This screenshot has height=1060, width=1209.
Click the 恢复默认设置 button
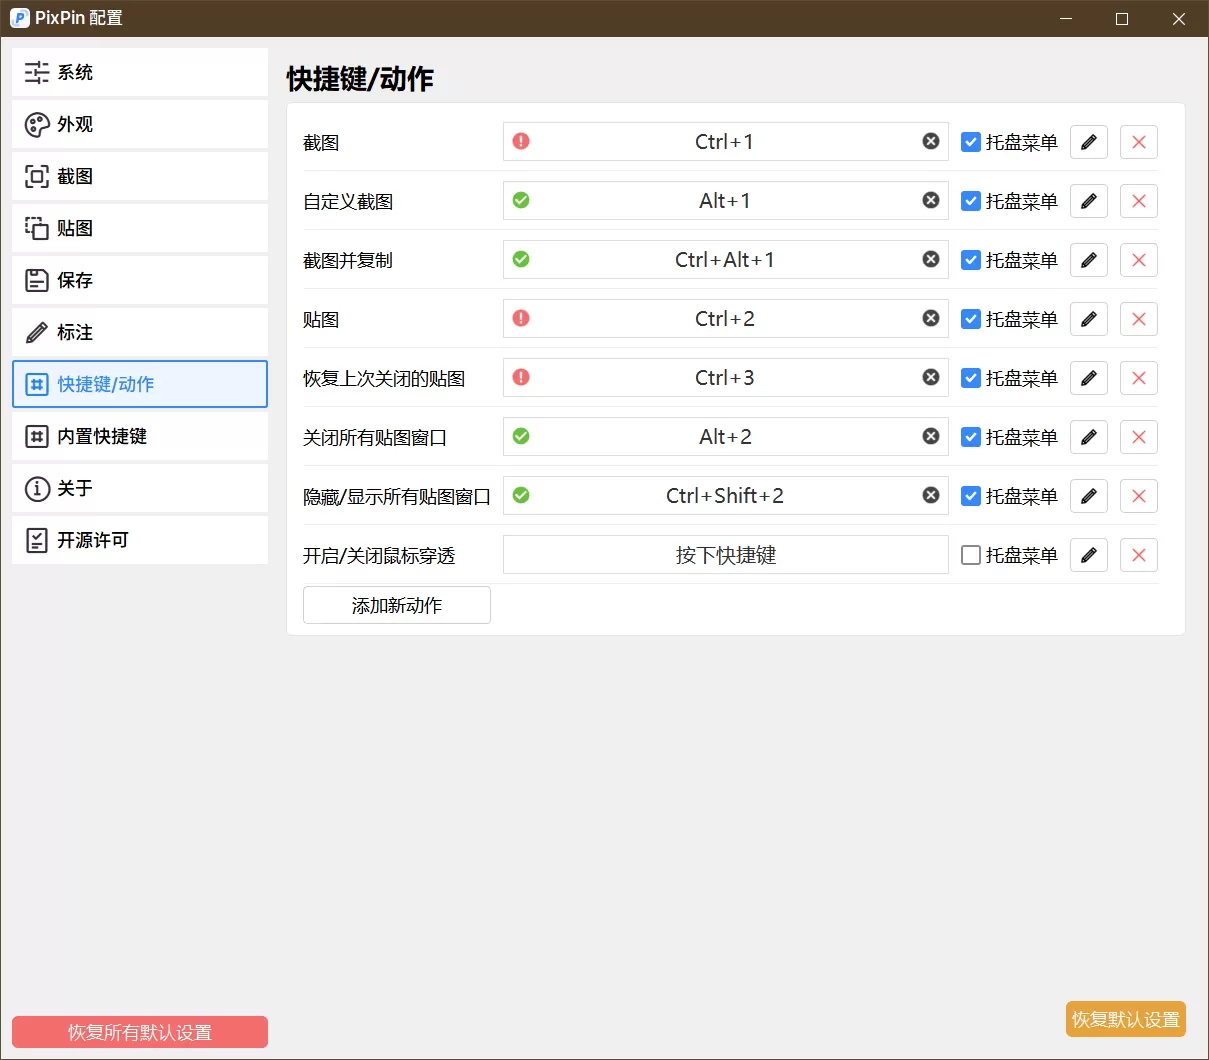pos(1125,1019)
